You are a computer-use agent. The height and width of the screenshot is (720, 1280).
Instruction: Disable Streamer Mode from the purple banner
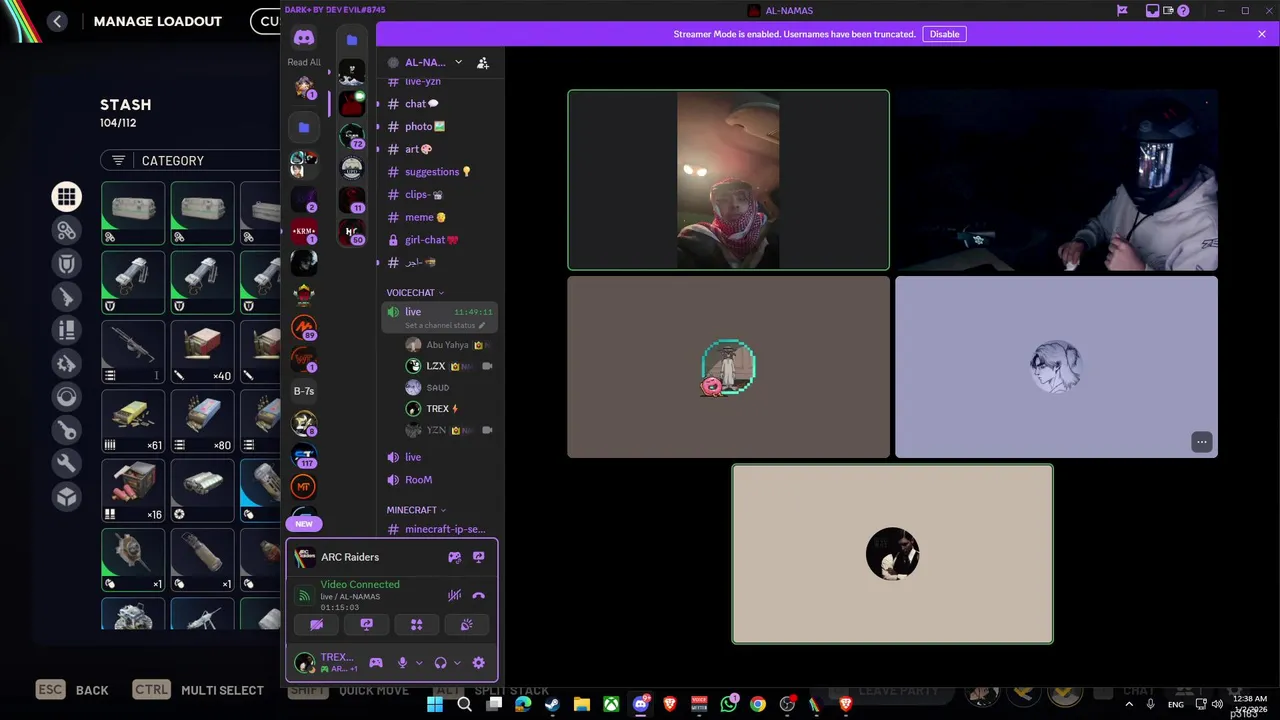coord(944,34)
